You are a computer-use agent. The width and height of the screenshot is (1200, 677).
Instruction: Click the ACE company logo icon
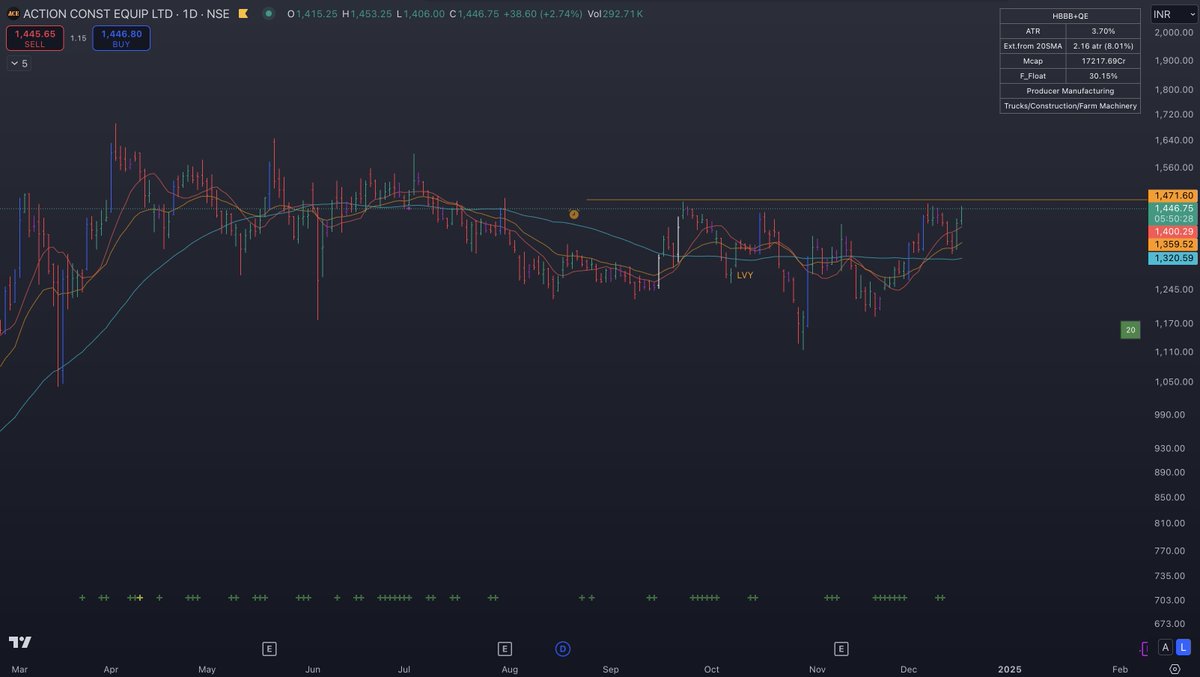(x=13, y=14)
